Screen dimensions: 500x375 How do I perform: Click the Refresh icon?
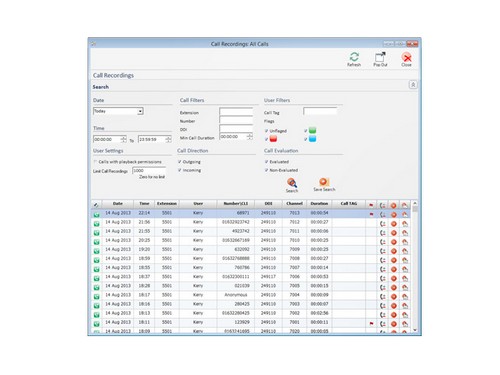354,57
